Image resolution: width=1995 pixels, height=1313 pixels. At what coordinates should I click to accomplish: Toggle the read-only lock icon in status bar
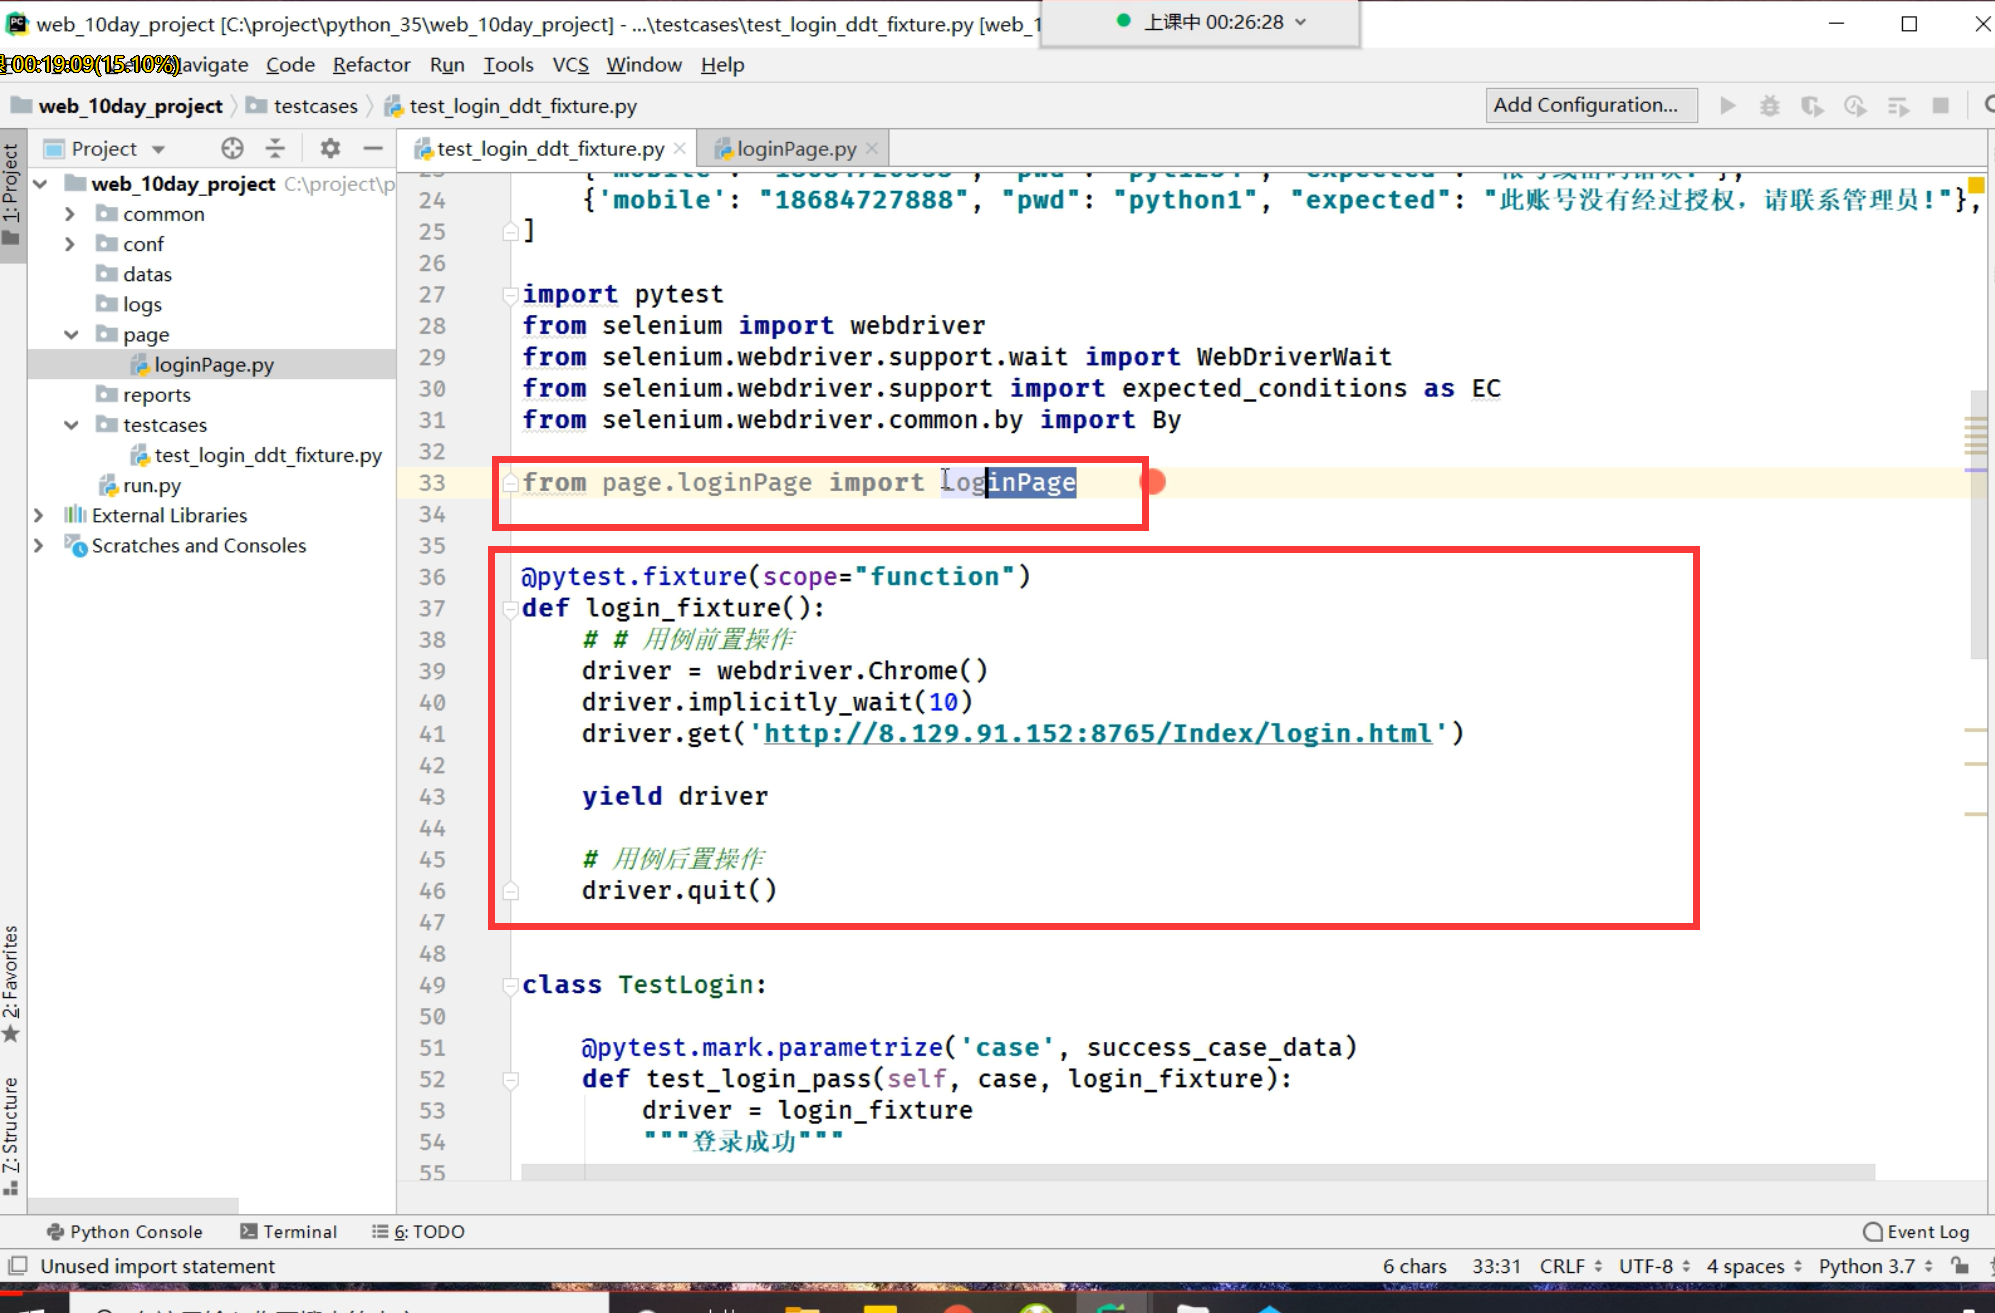(x=1960, y=1266)
